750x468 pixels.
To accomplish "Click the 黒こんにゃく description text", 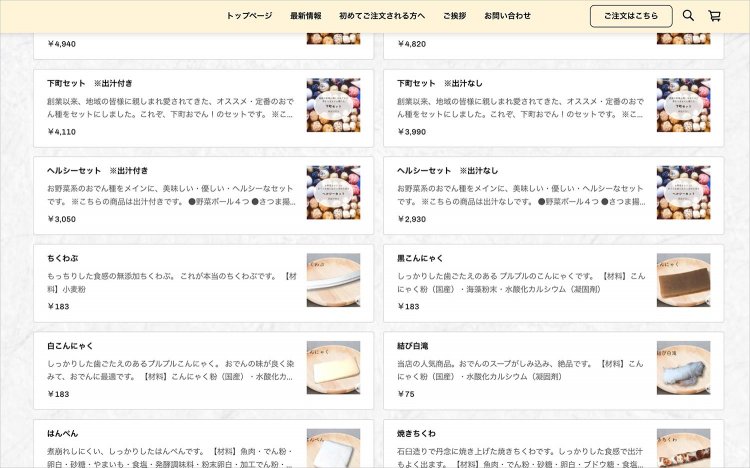I will pyautogui.click(x=521, y=283).
